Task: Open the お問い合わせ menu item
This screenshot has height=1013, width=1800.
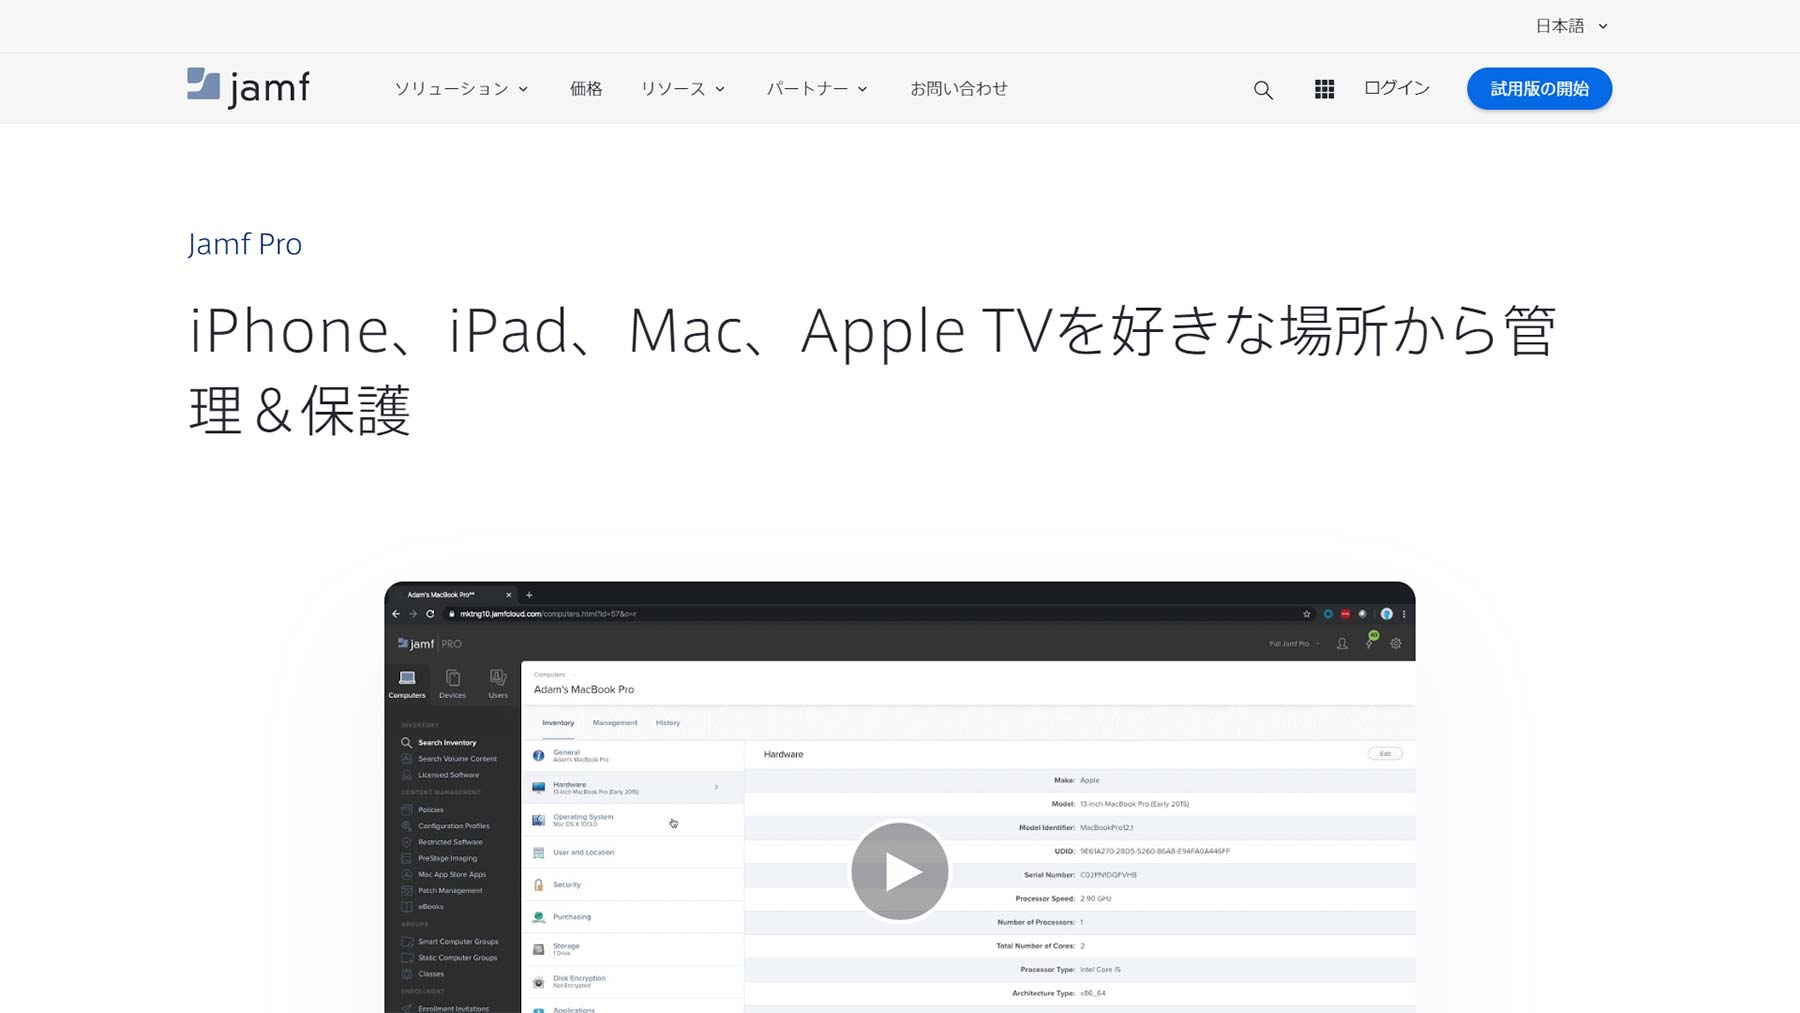Action: click(x=958, y=88)
